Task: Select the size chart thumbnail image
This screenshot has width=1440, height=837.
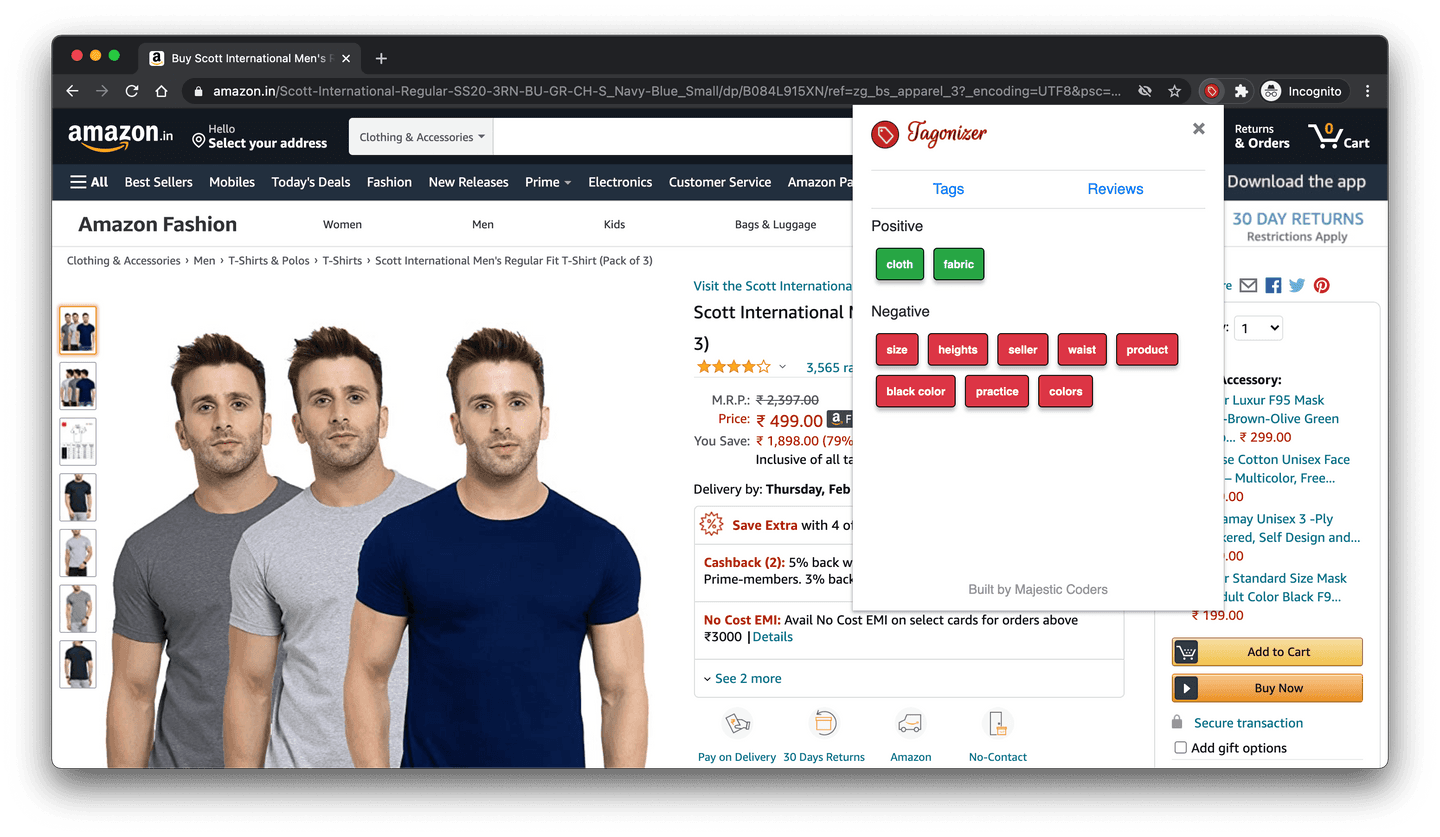Action: [x=78, y=442]
